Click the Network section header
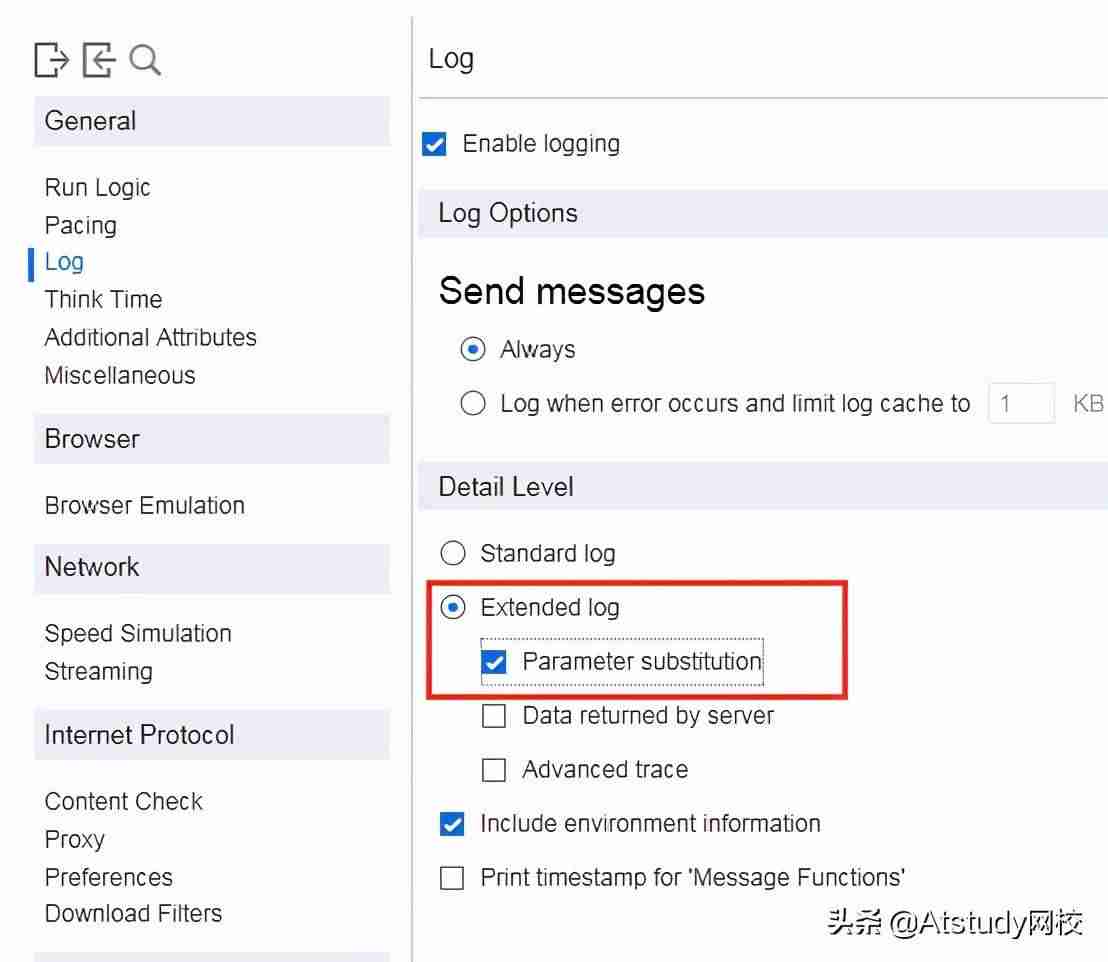 [212, 568]
